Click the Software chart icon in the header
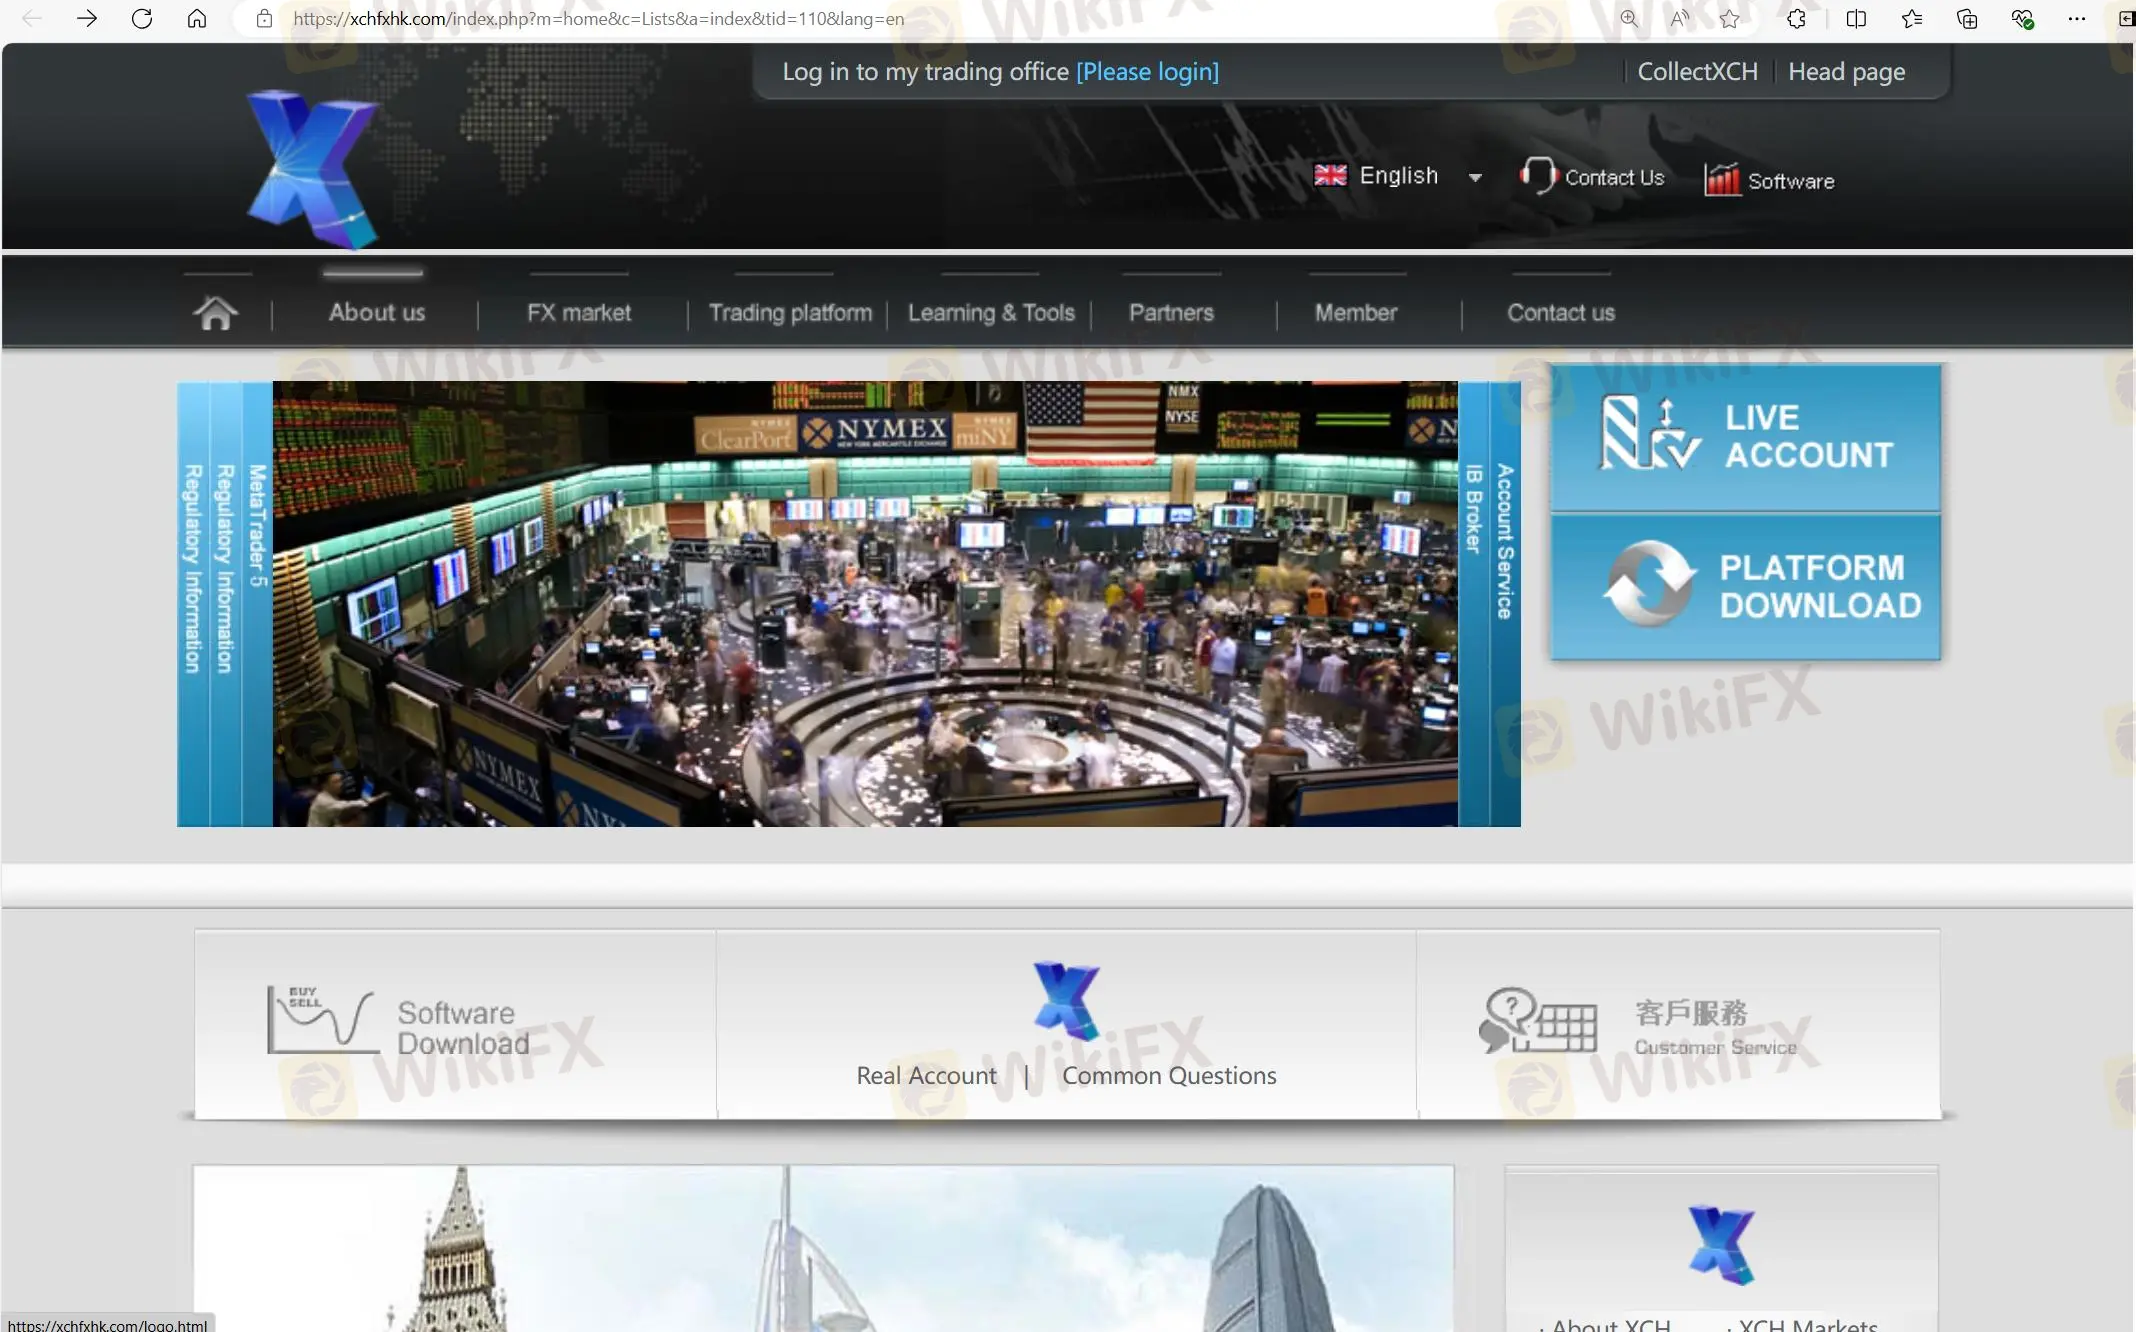The width and height of the screenshot is (2136, 1332). pyautogui.click(x=1721, y=178)
